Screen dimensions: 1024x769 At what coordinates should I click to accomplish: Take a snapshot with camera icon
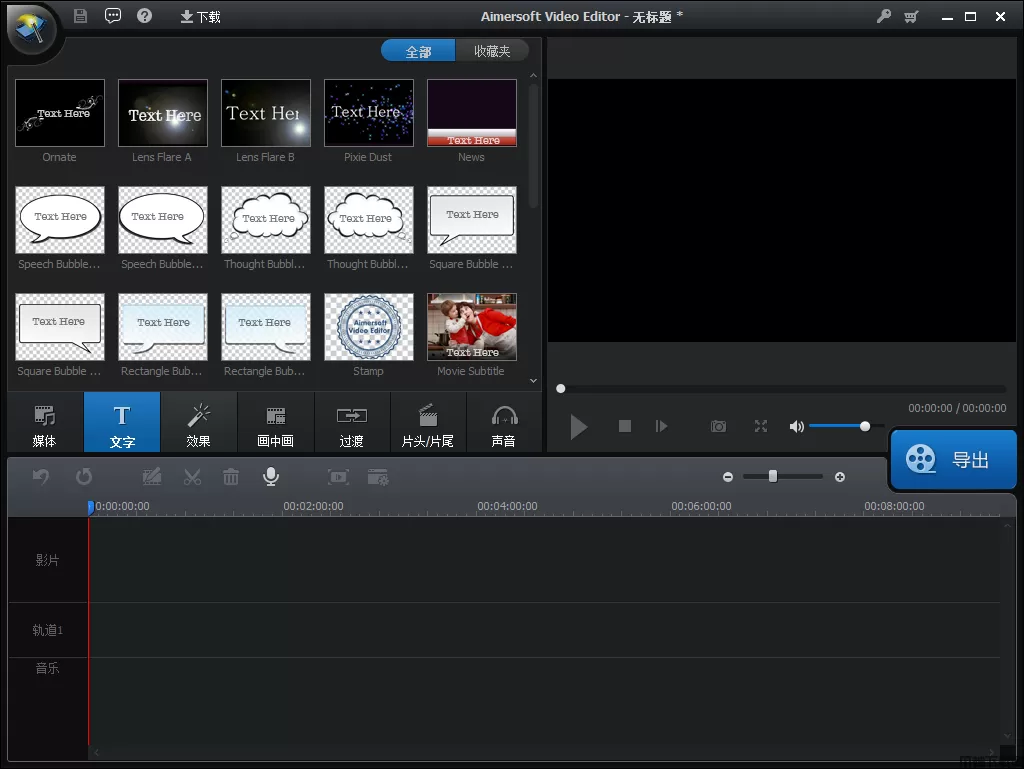click(x=718, y=426)
